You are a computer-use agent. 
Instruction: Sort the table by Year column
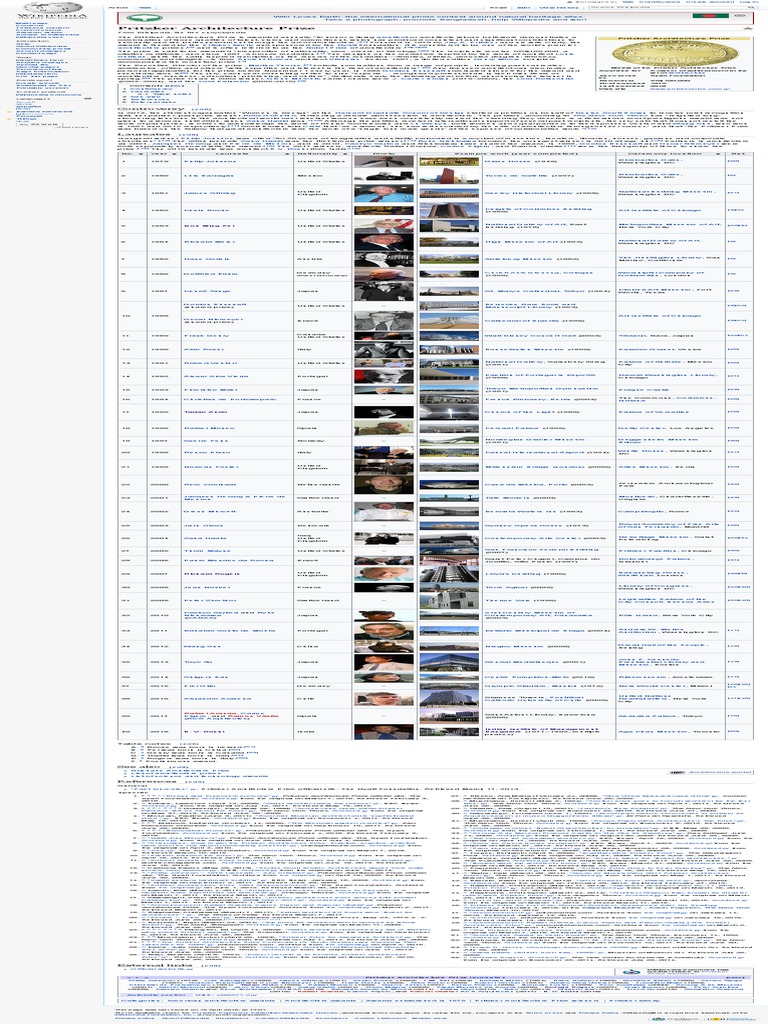click(x=163, y=154)
